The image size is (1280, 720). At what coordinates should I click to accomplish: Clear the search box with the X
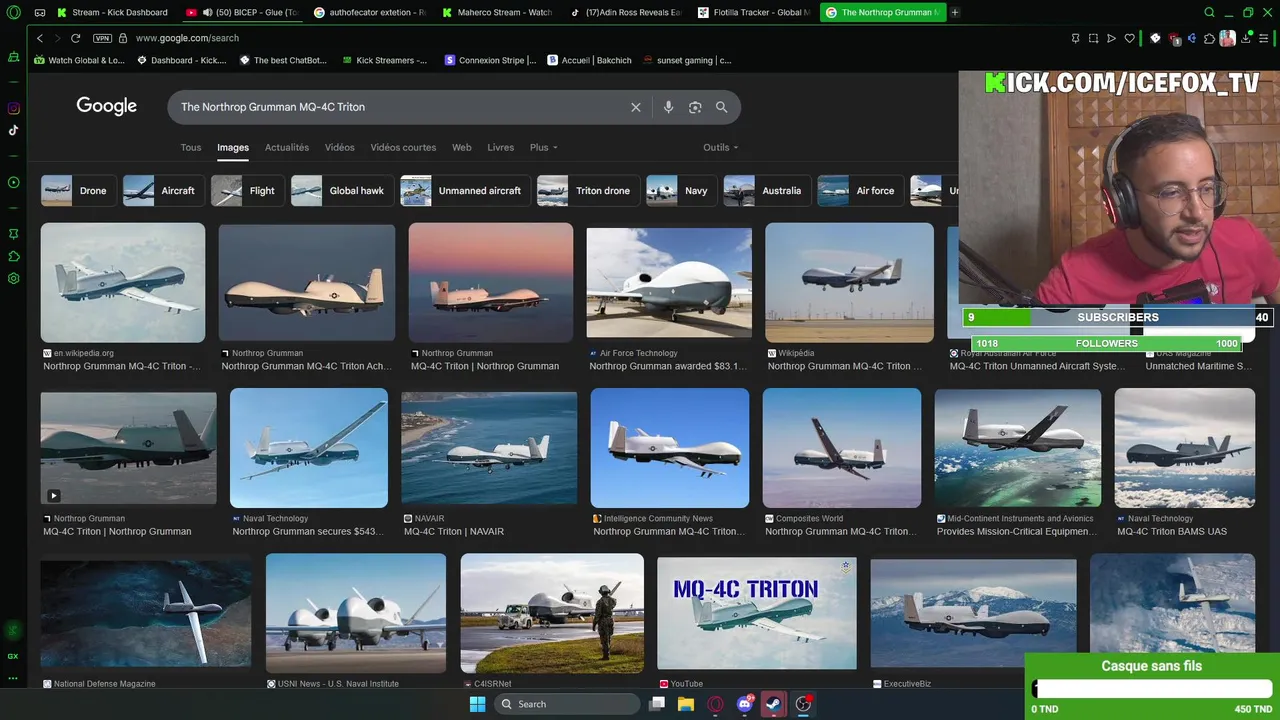click(x=635, y=107)
